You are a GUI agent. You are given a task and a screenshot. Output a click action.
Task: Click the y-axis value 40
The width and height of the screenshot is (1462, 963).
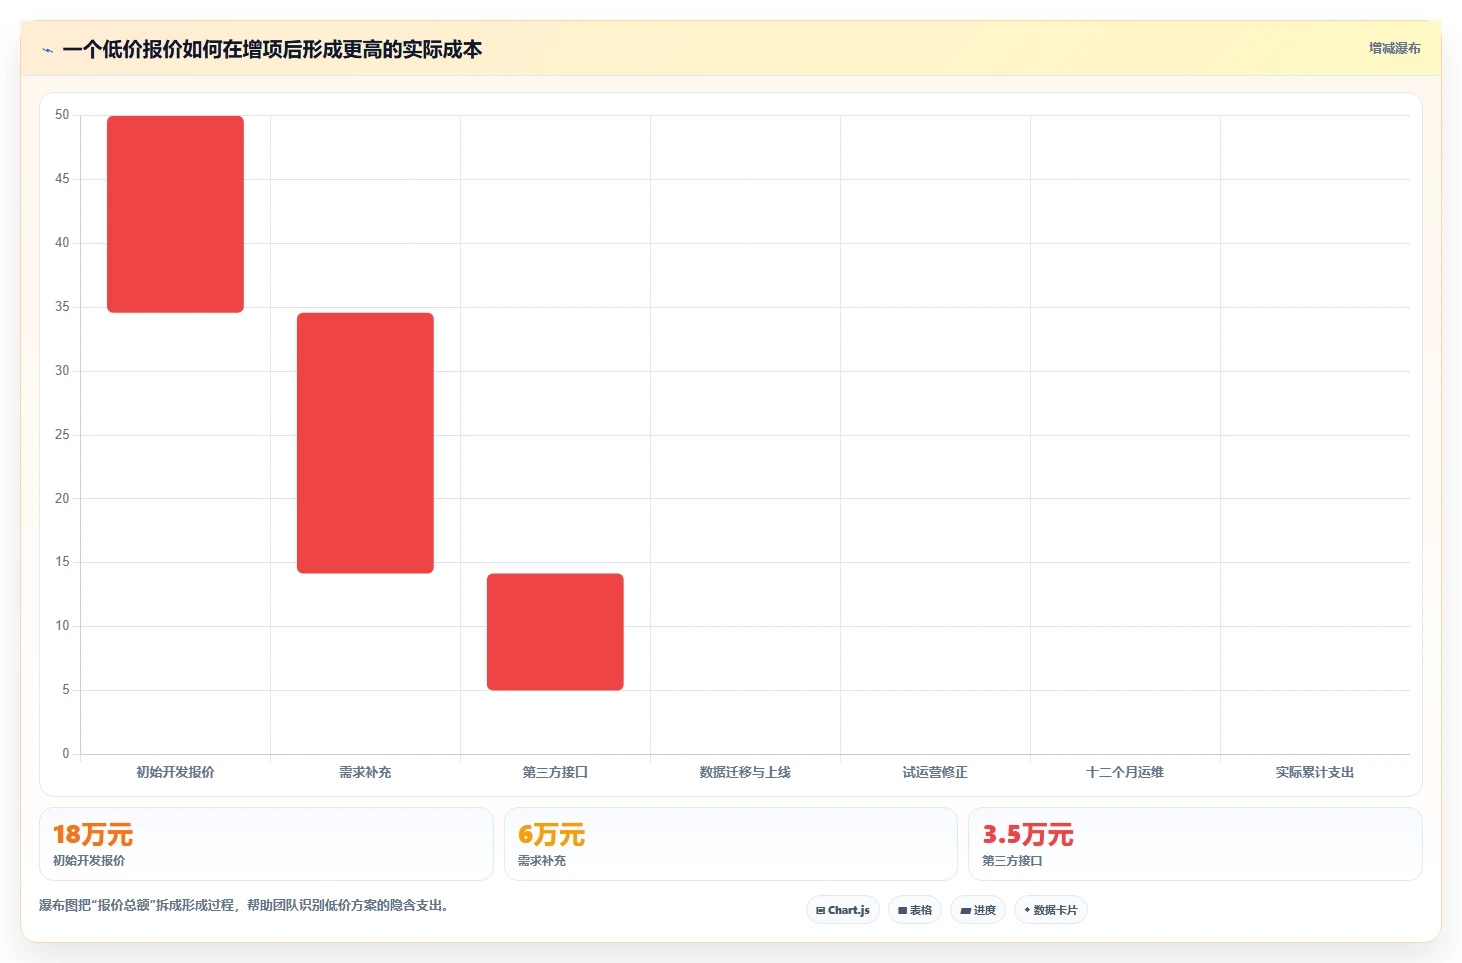click(62, 243)
